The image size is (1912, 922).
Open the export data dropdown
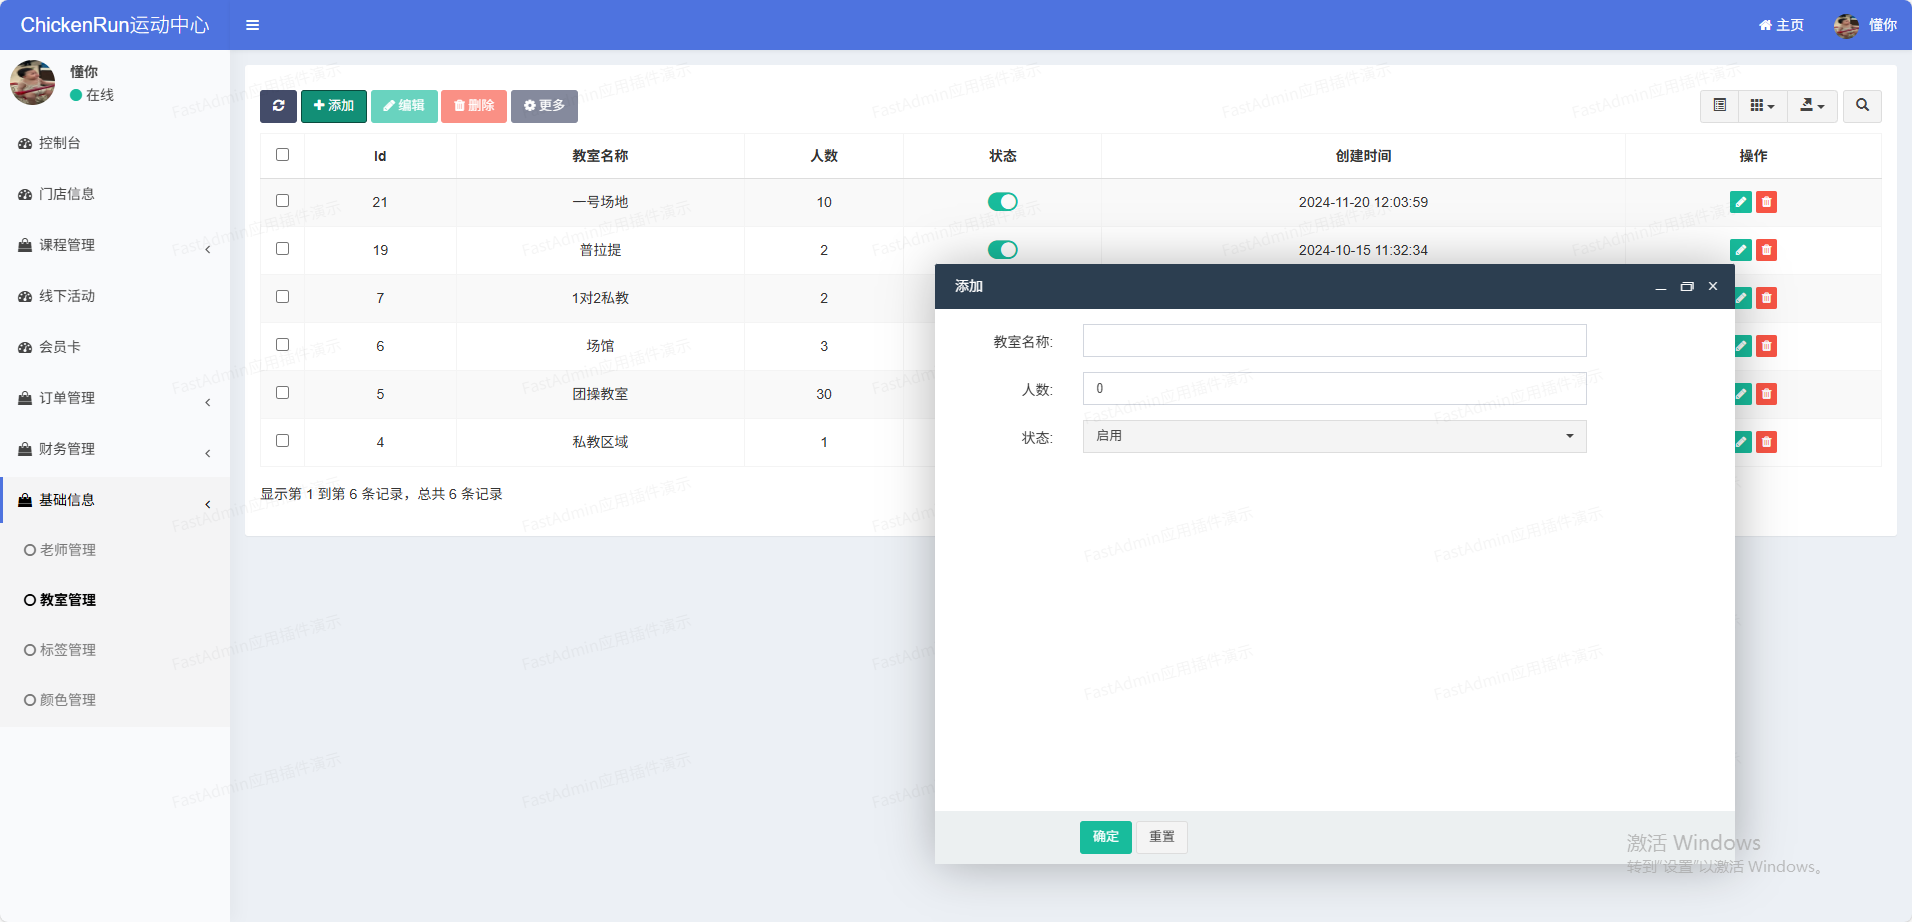pyautogui.click(x=1812, y=106)
